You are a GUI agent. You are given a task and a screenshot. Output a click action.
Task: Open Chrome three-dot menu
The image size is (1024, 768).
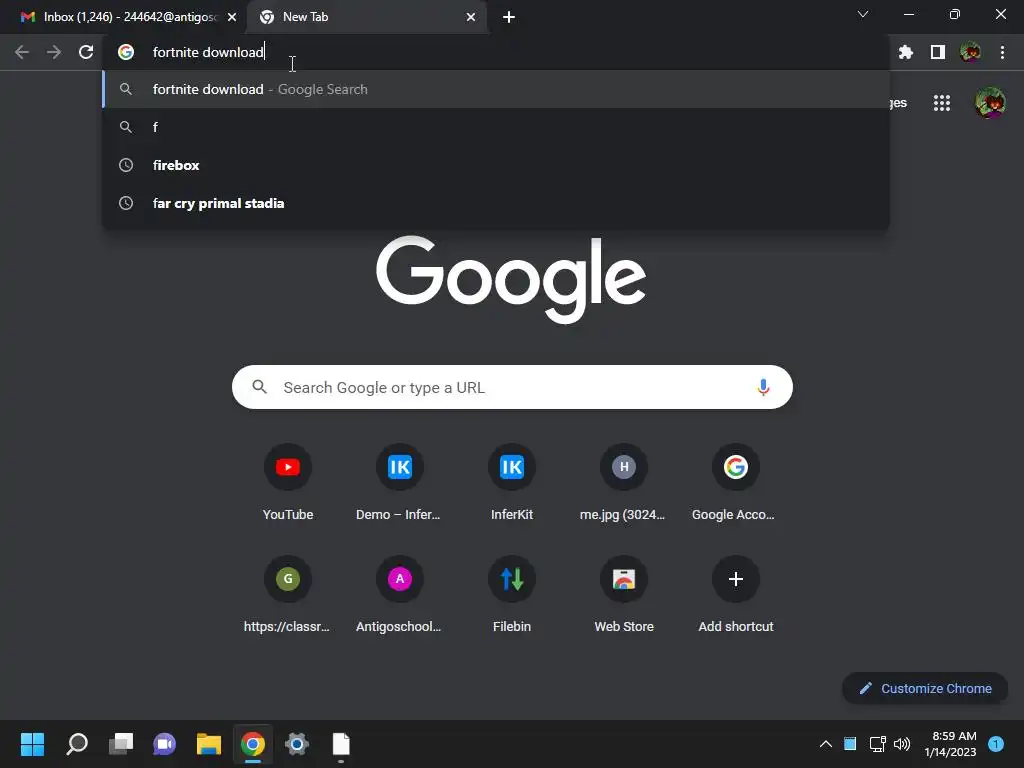1002,52
